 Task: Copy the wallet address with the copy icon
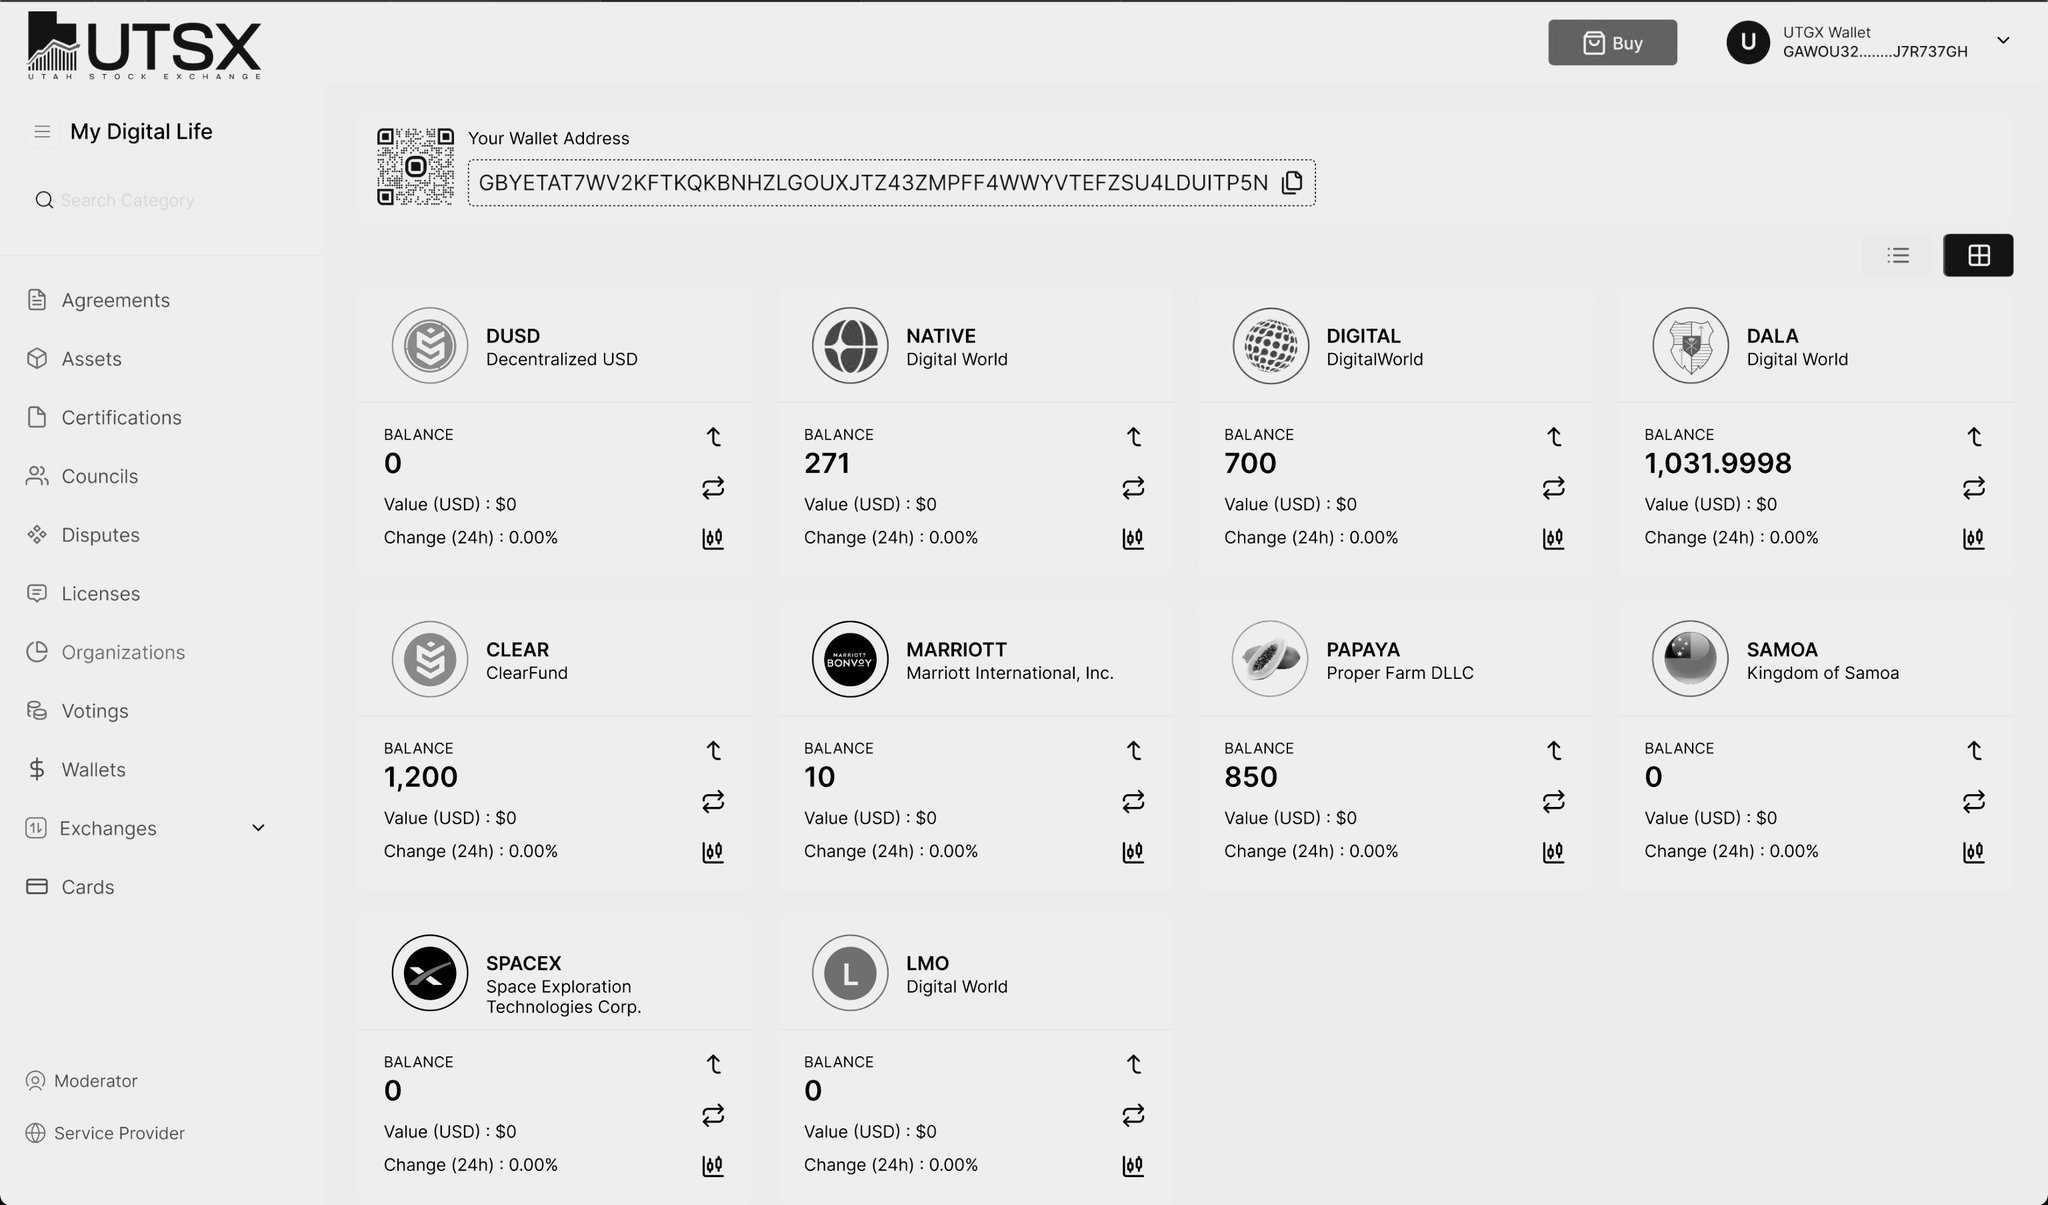[x=1292, y=182]
